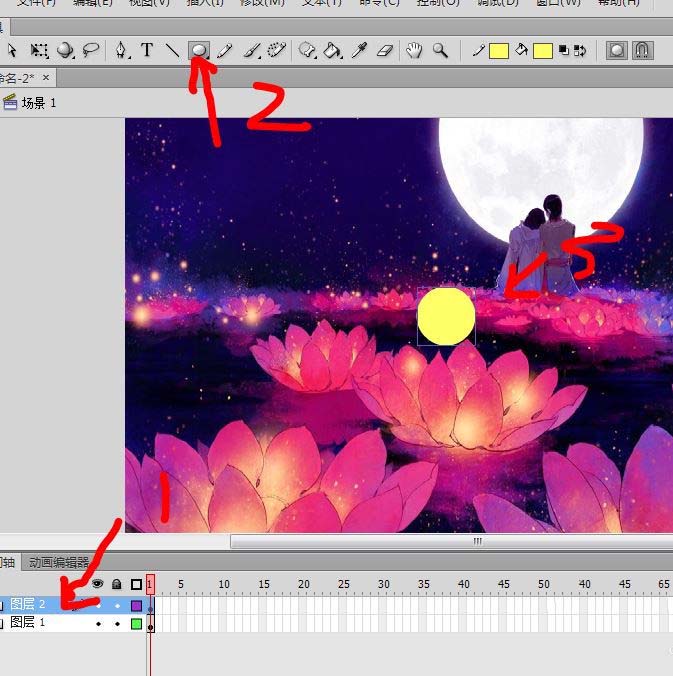Viewport: 673px width, 676px height.
Task: Open the 修改(M) menu
Action: pos(262,3)
